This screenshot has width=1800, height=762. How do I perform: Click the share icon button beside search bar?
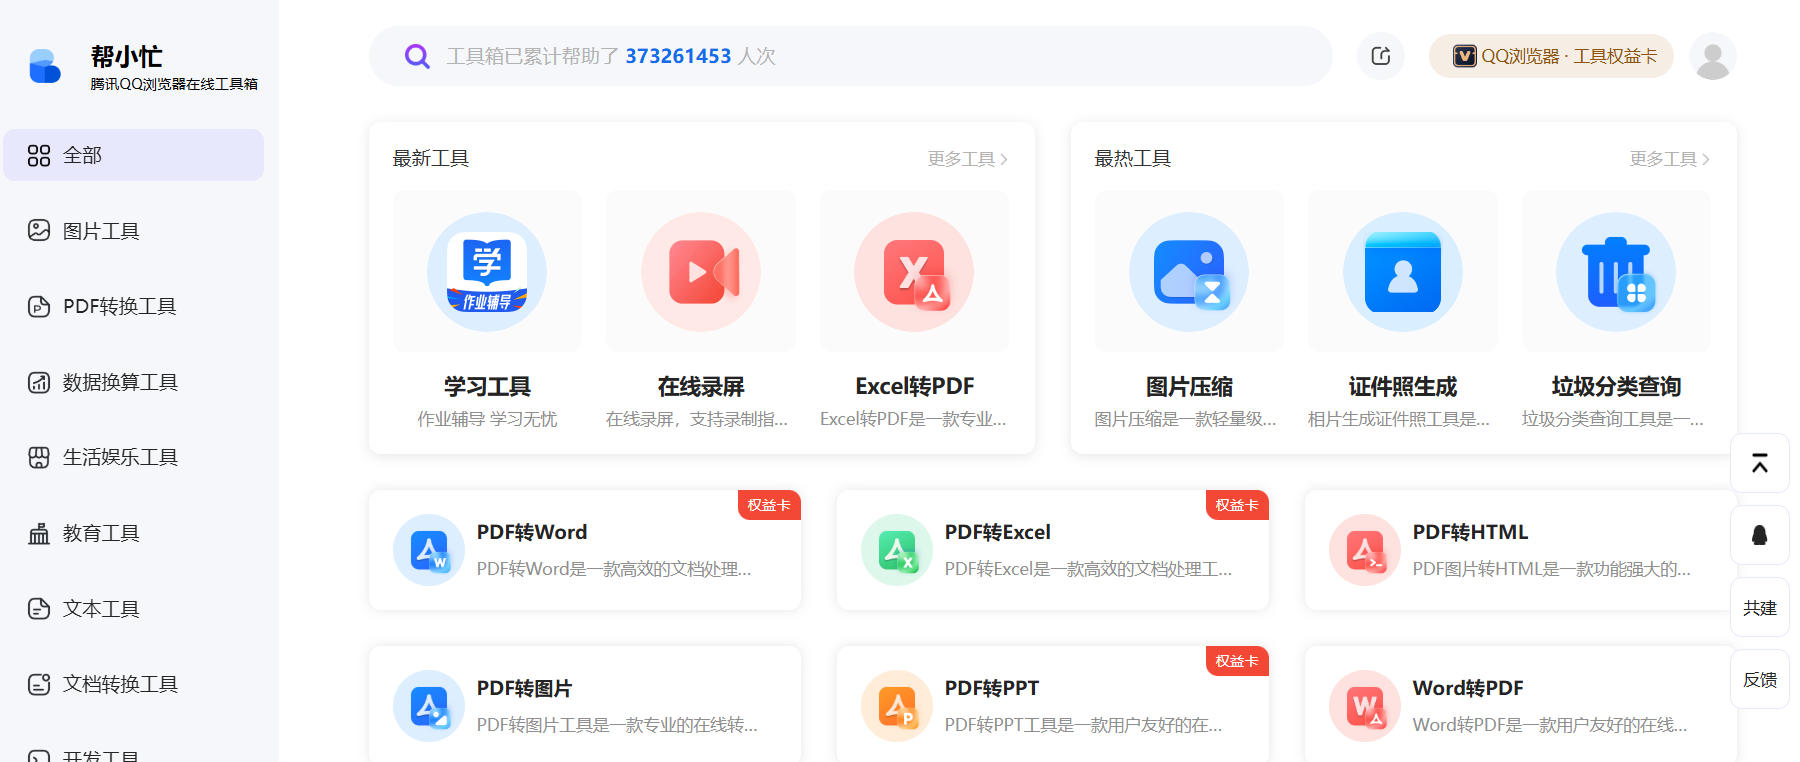[1381, 56]
